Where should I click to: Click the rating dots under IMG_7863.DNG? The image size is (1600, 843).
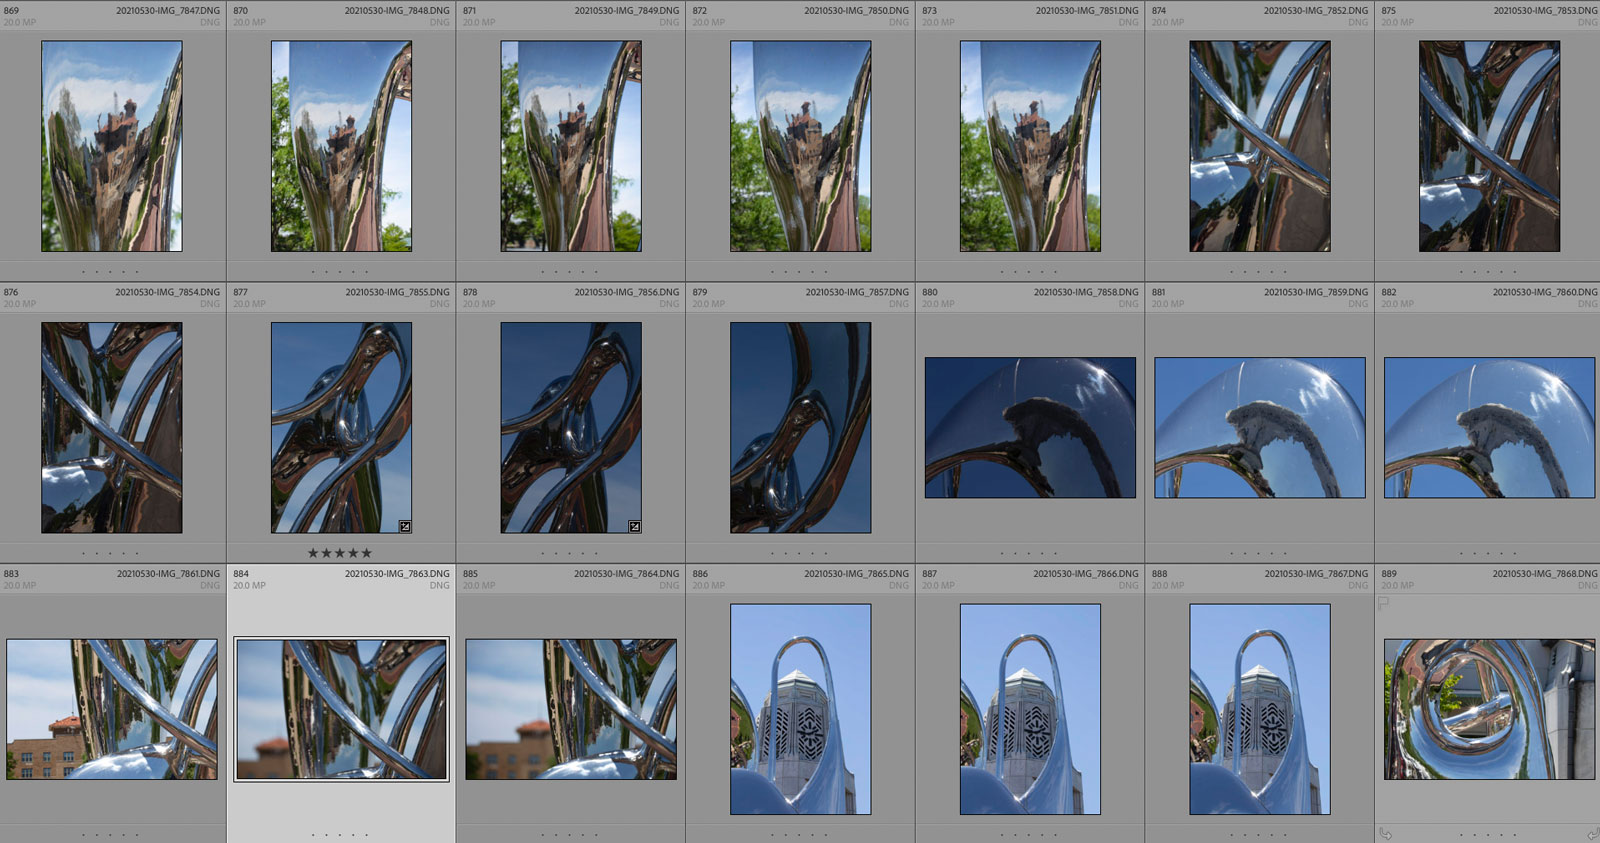point(340,834)
